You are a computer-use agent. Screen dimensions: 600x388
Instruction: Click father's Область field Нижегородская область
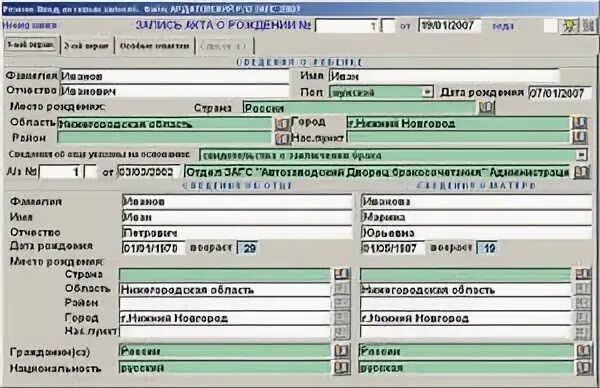(x=225, y=289)
